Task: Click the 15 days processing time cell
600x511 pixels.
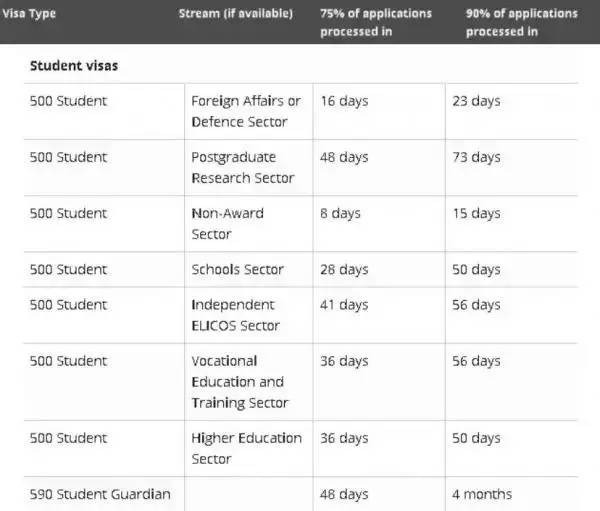Action: coord(476,213)
